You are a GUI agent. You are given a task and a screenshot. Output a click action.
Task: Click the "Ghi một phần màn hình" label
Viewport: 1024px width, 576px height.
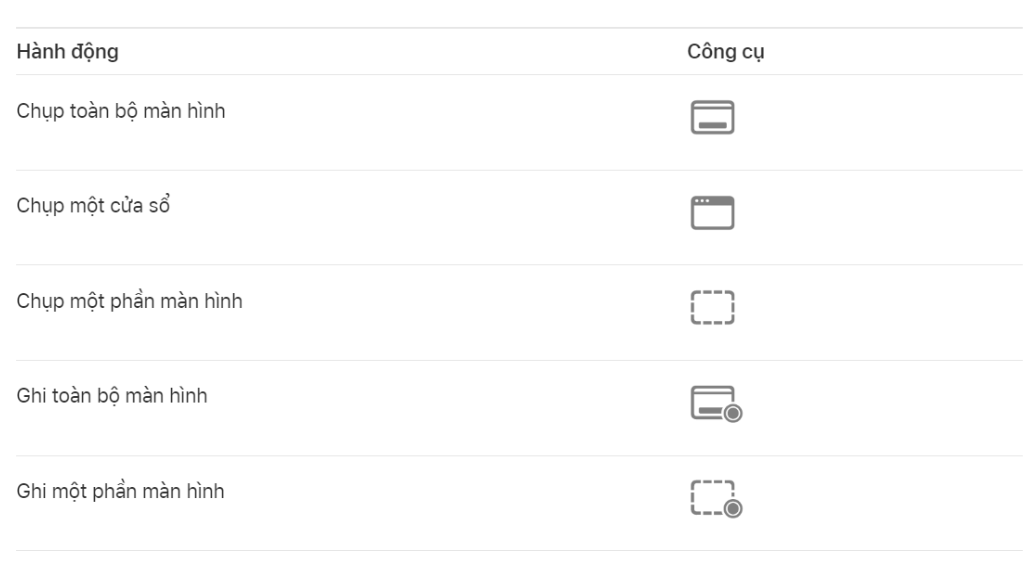[x=120, y=491]
